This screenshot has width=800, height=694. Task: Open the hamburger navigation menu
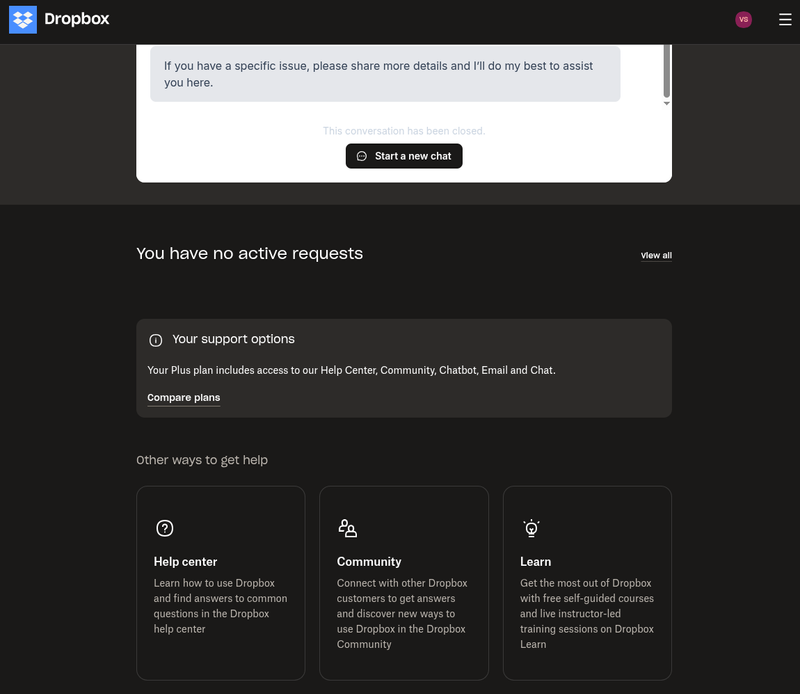click(784, 19)
